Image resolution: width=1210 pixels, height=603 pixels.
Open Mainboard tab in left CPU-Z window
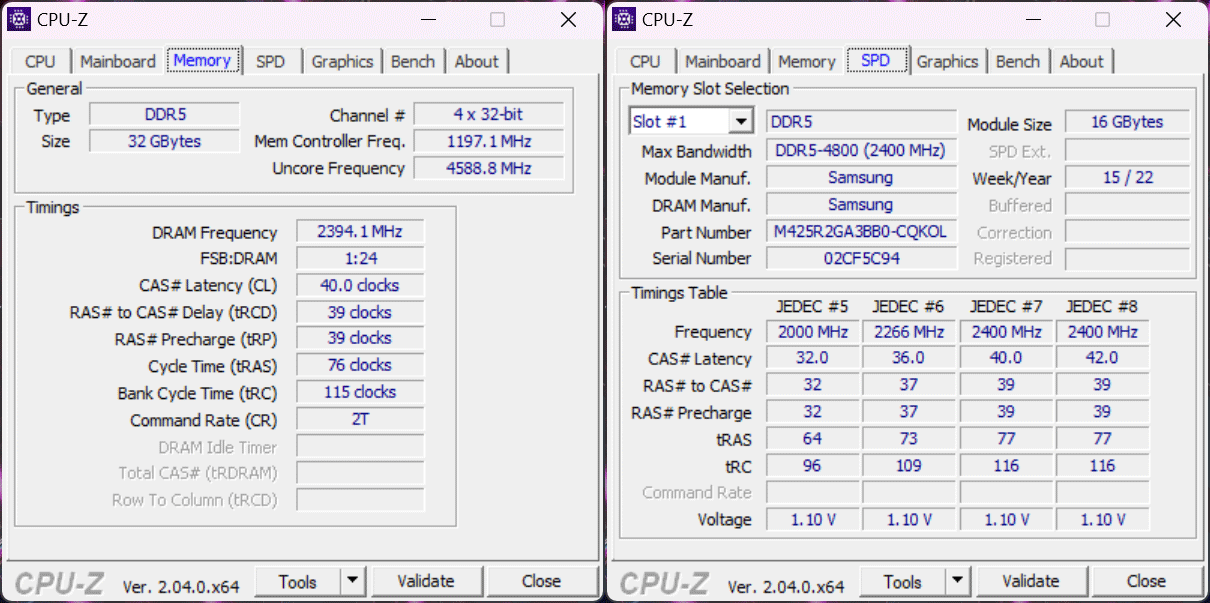[118, 61]
